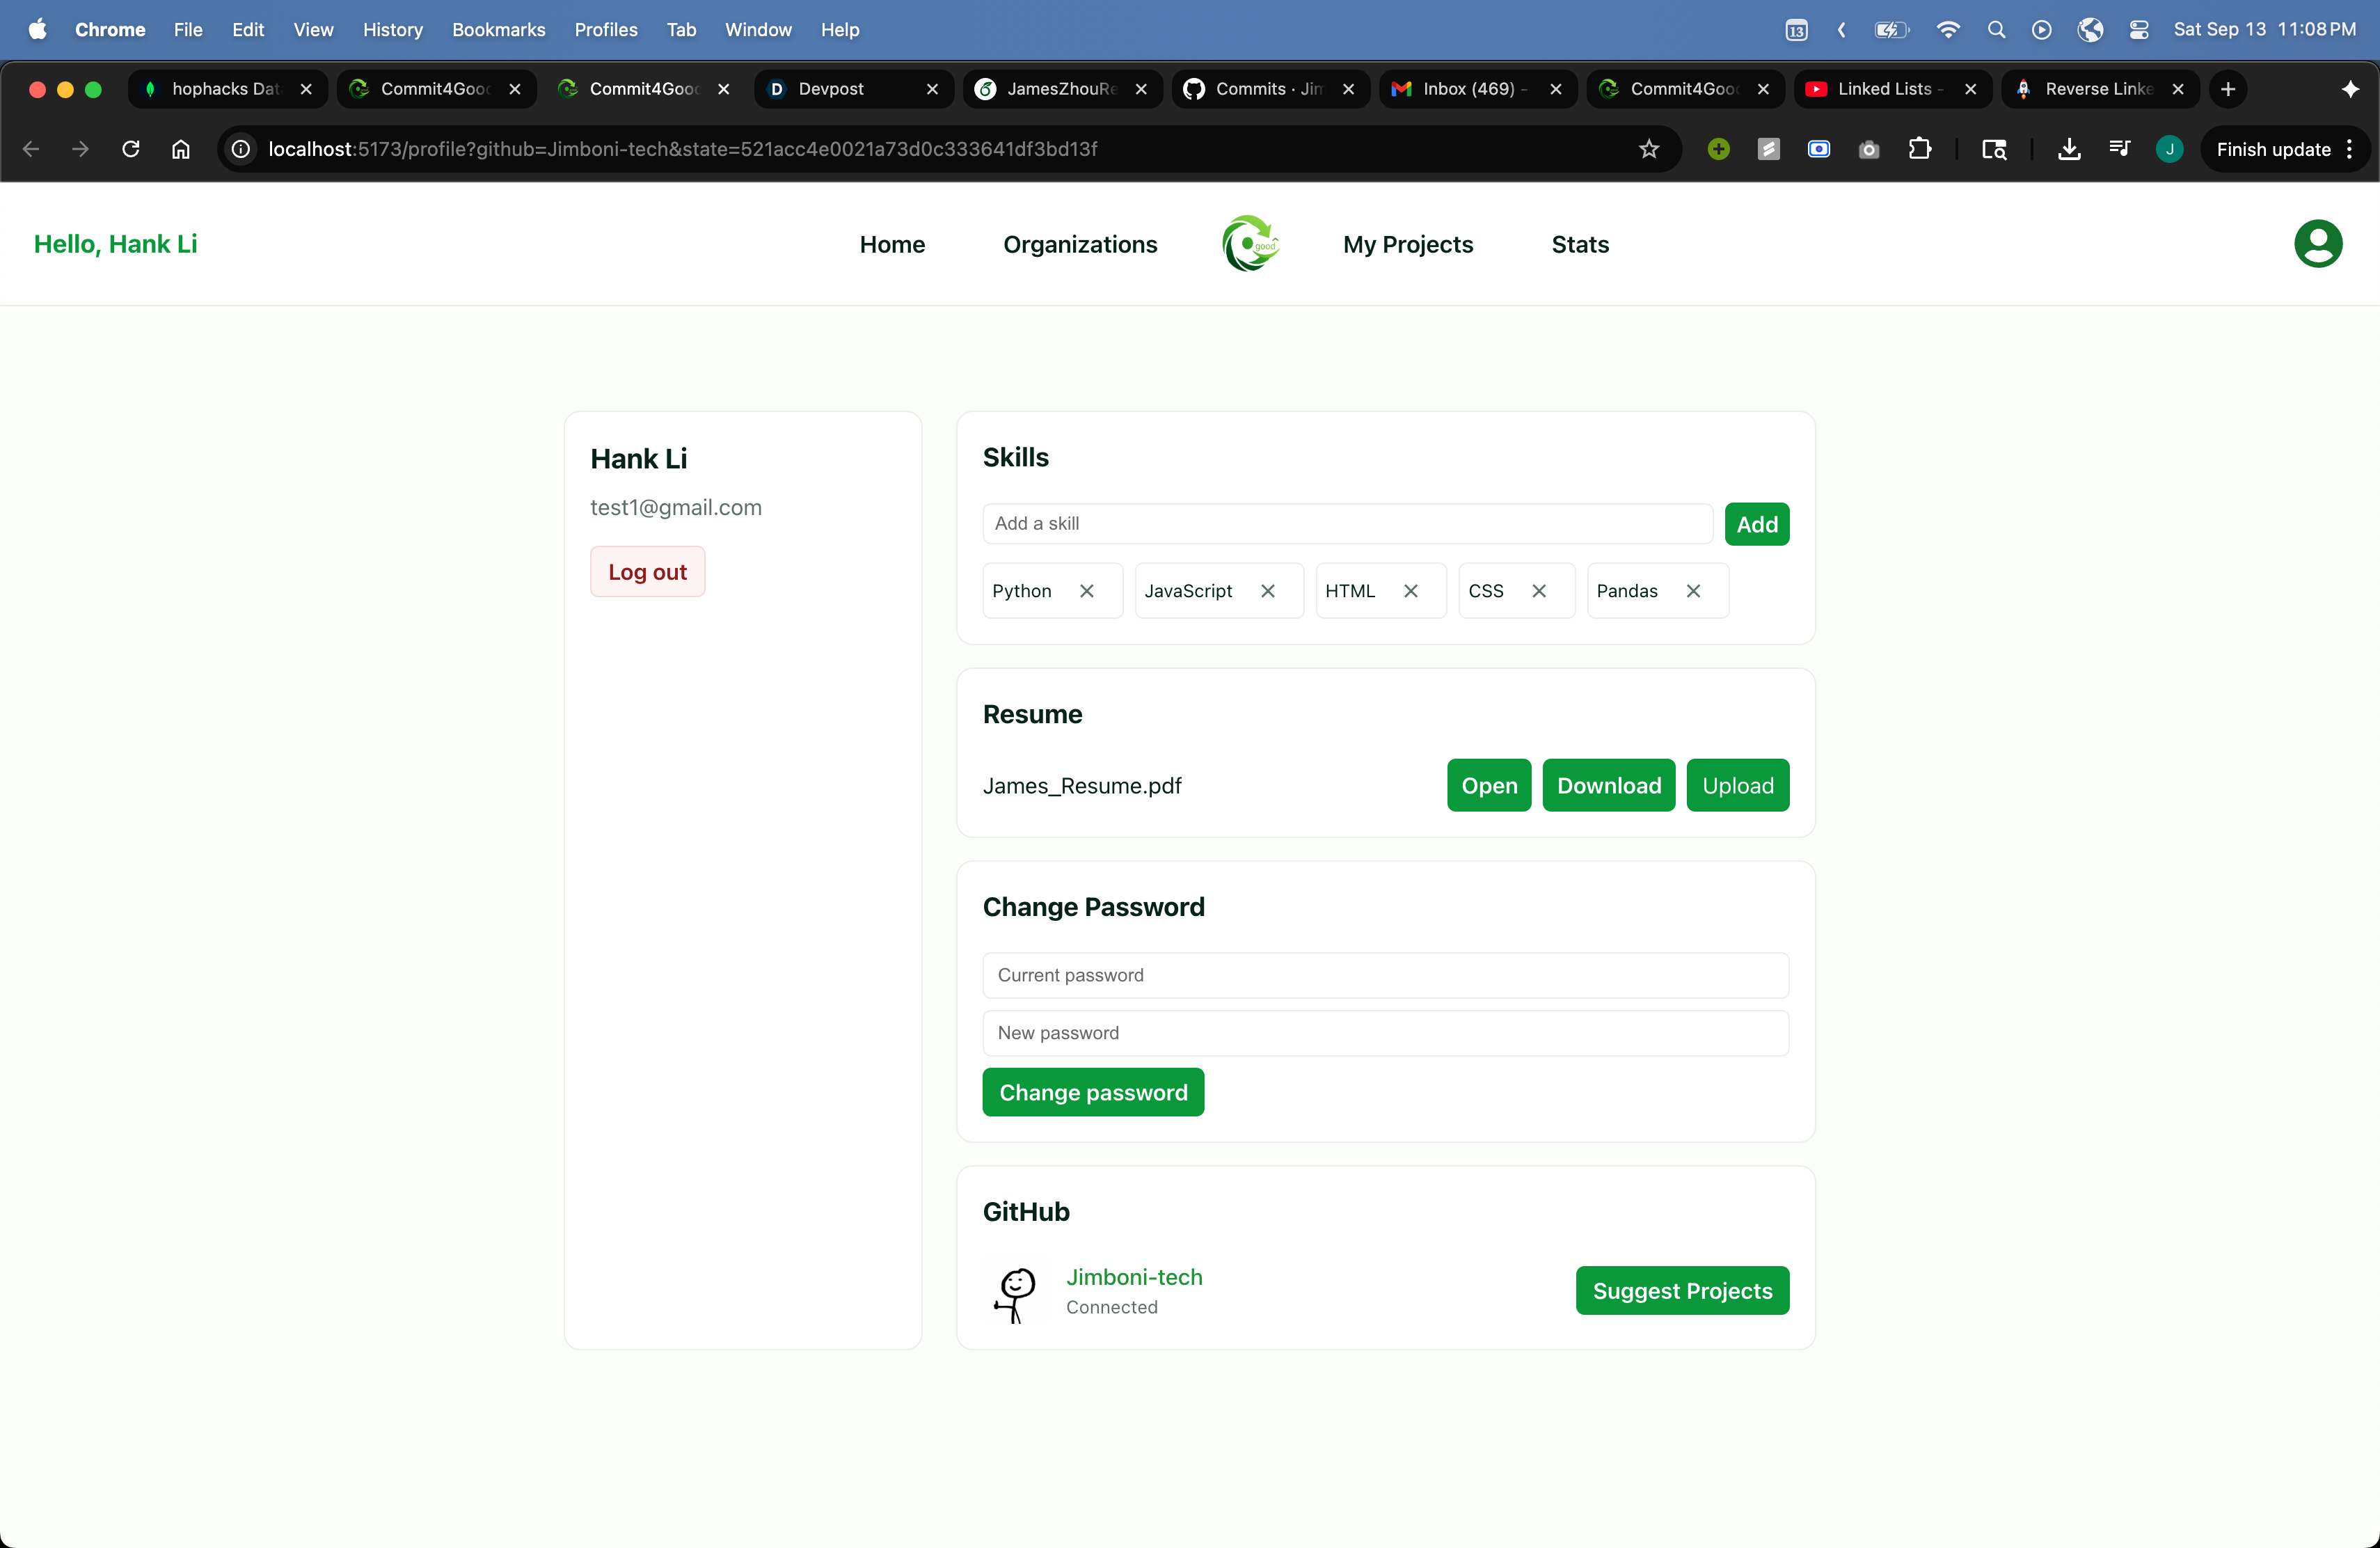Viewport: 2380px width, 1548px height.
Task: Delete the Pandas skill chip
Action: (1693, 591)
